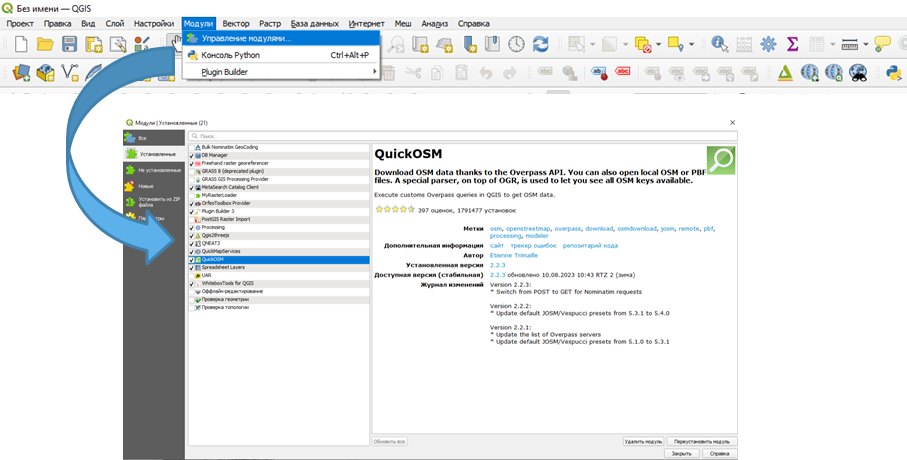Screen dimensions: 907x460
Task: Select the Identify Features info icon
Action: (719, 44)
